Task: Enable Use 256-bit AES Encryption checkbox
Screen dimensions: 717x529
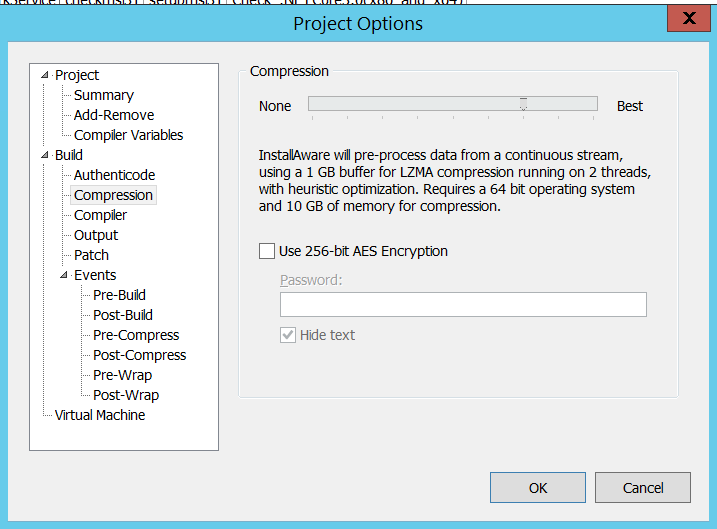Action: (x=267, y=251)
